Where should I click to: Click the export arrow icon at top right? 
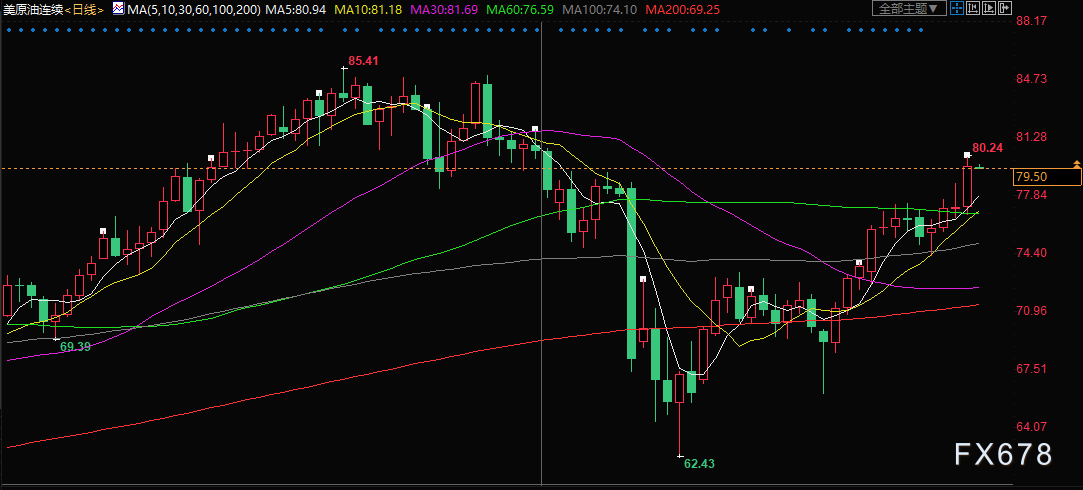pos(1004,8)
